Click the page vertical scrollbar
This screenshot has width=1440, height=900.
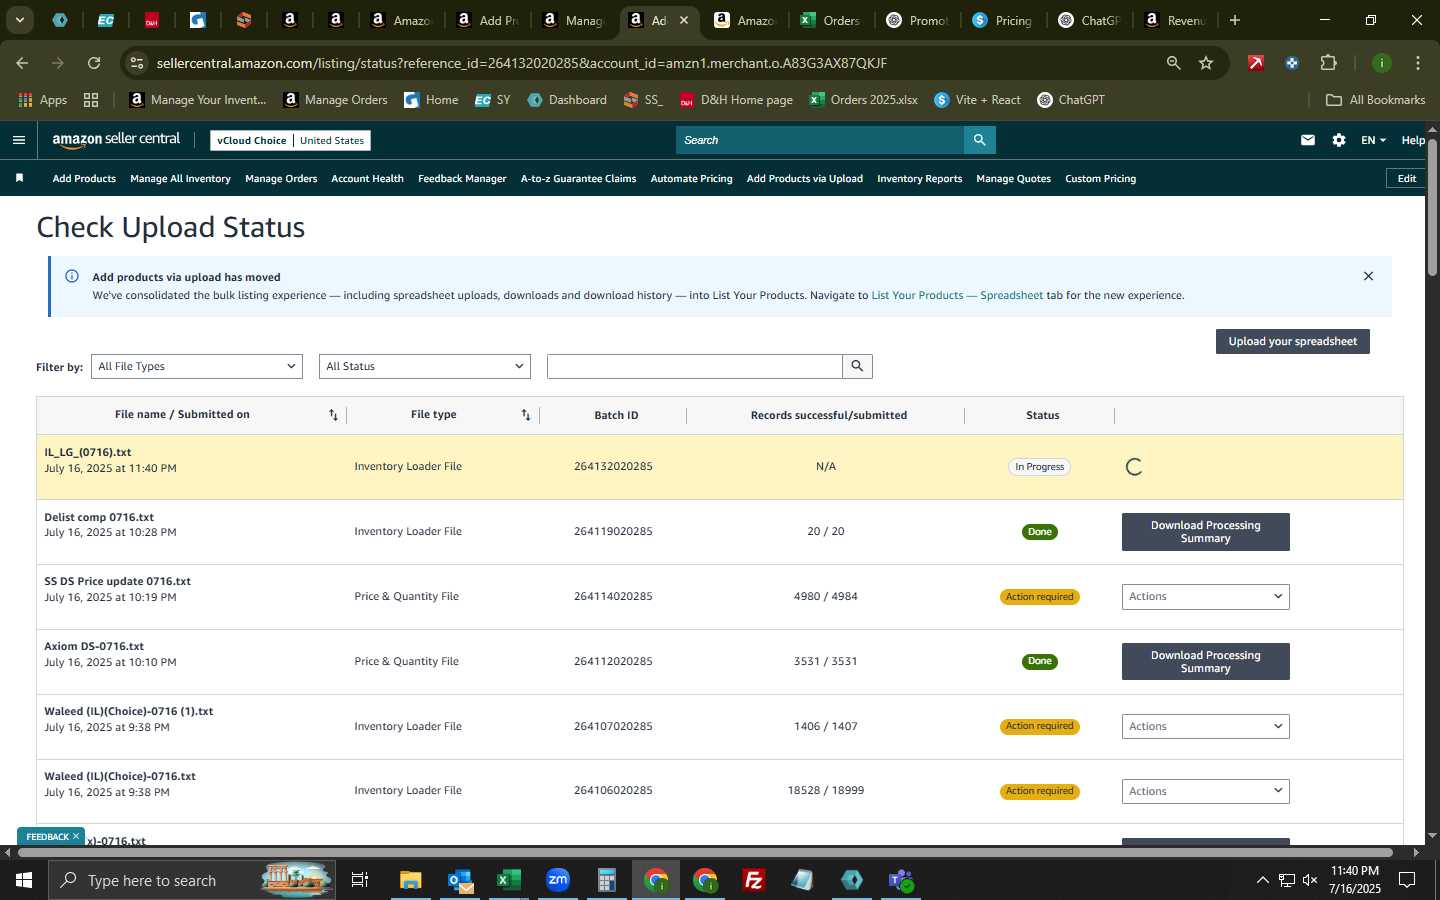coord(1432,208)
